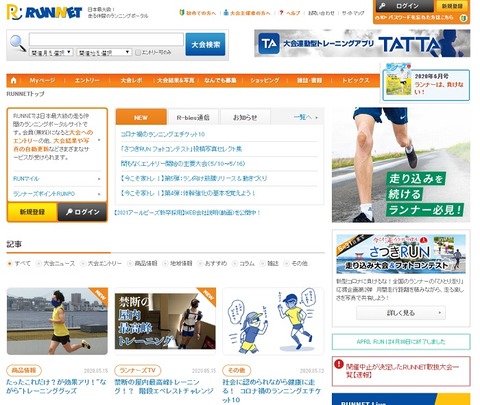The width and height of the screenshot is (480, 405).
Task: Click the ランナーズTV category tag
Action: [x=138, y=370]
